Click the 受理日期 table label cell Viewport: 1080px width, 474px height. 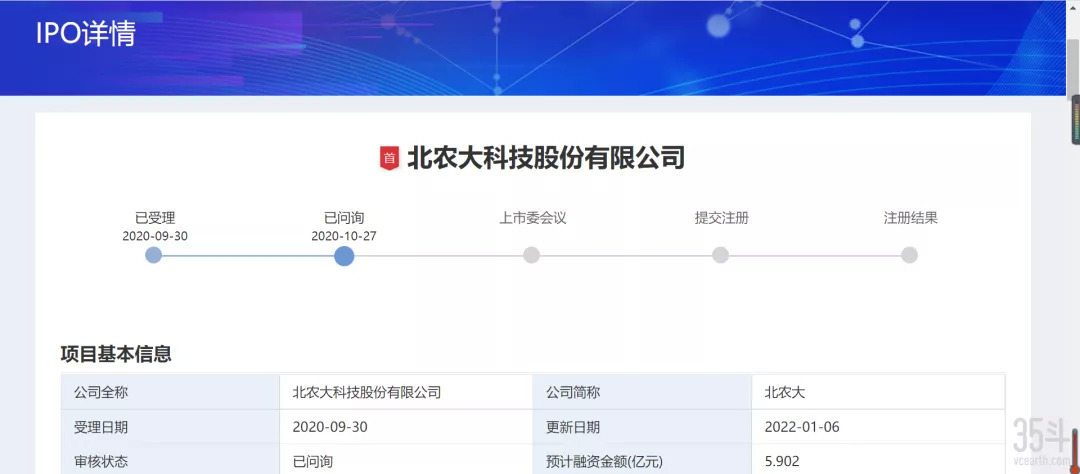pos(170,427)
